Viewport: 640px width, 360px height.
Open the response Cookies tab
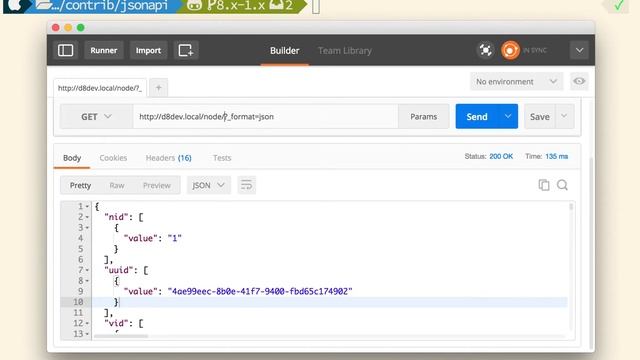pos(113,158)
